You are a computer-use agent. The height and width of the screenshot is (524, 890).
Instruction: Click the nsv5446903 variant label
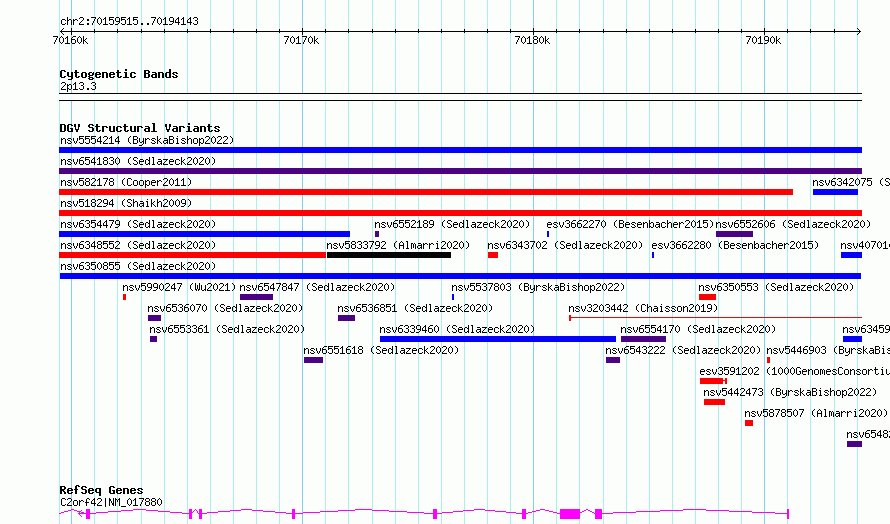[x=828, y=350]
